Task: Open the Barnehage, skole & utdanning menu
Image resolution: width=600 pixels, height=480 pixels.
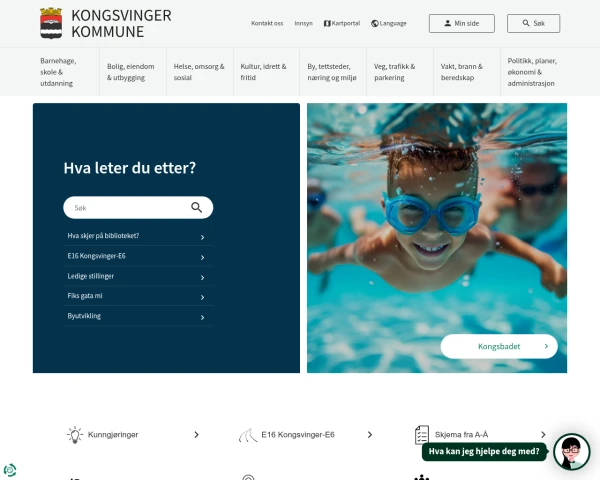Action: tap(66, 72)
